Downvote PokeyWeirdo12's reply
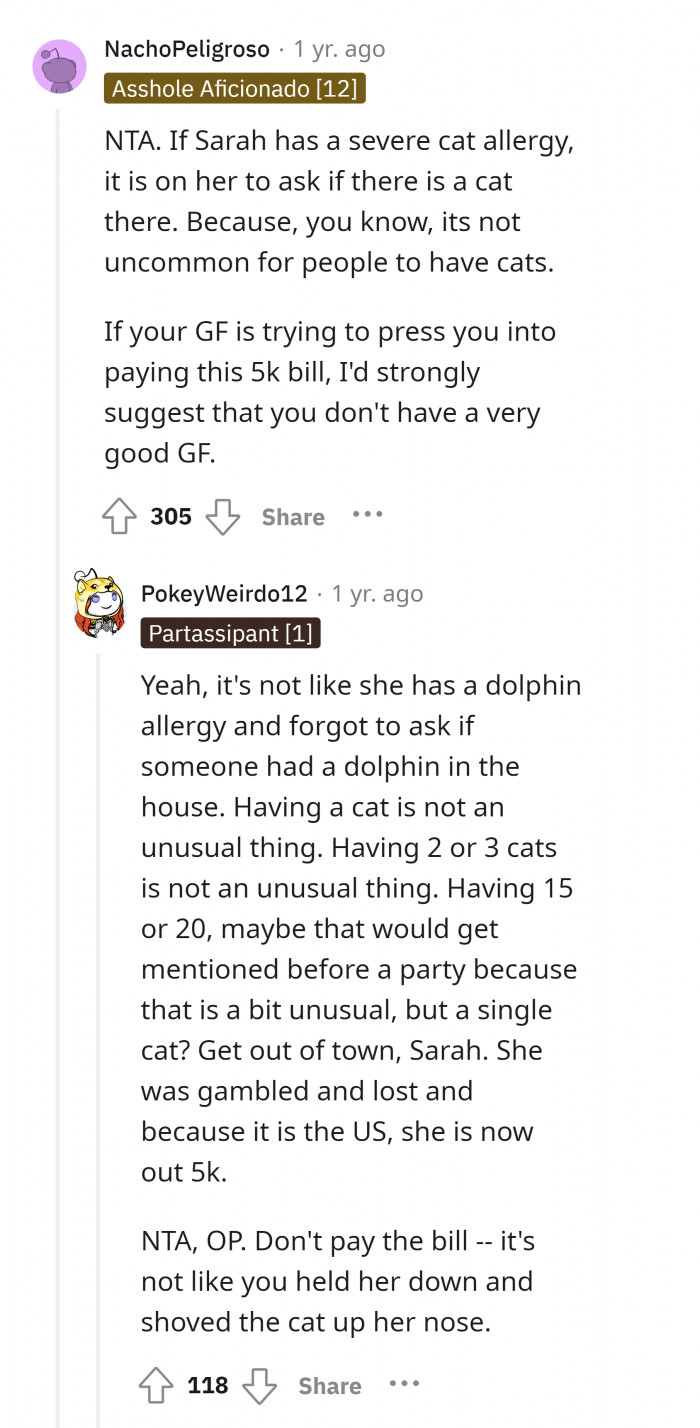Viewport: 700px width, 1428px height. coord(259,1386)
